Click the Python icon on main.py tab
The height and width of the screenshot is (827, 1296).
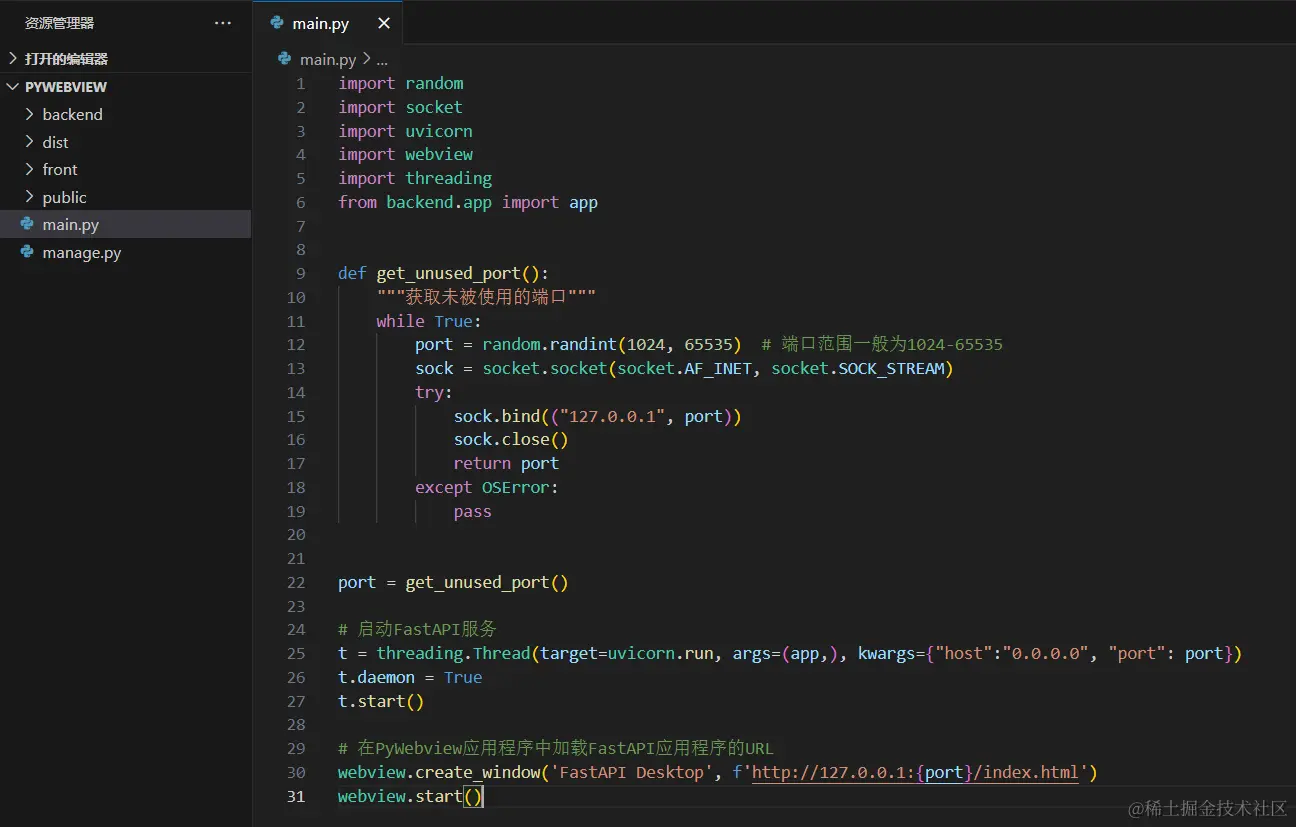tap(277, 24)
